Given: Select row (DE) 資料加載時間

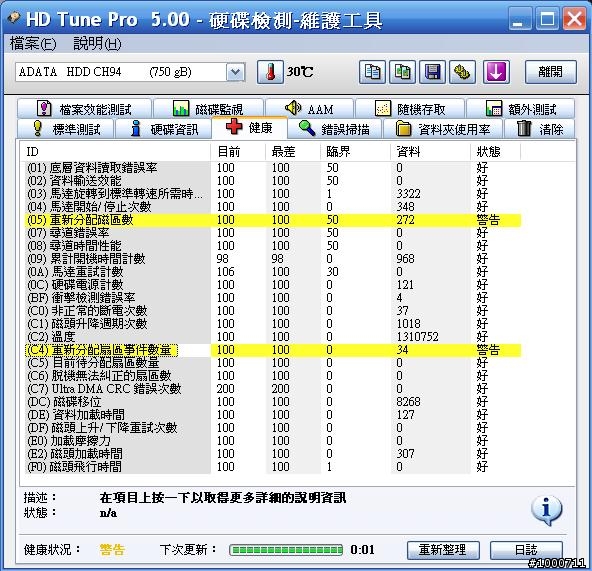Looking at the screenshot, I should tap(273, 415).
